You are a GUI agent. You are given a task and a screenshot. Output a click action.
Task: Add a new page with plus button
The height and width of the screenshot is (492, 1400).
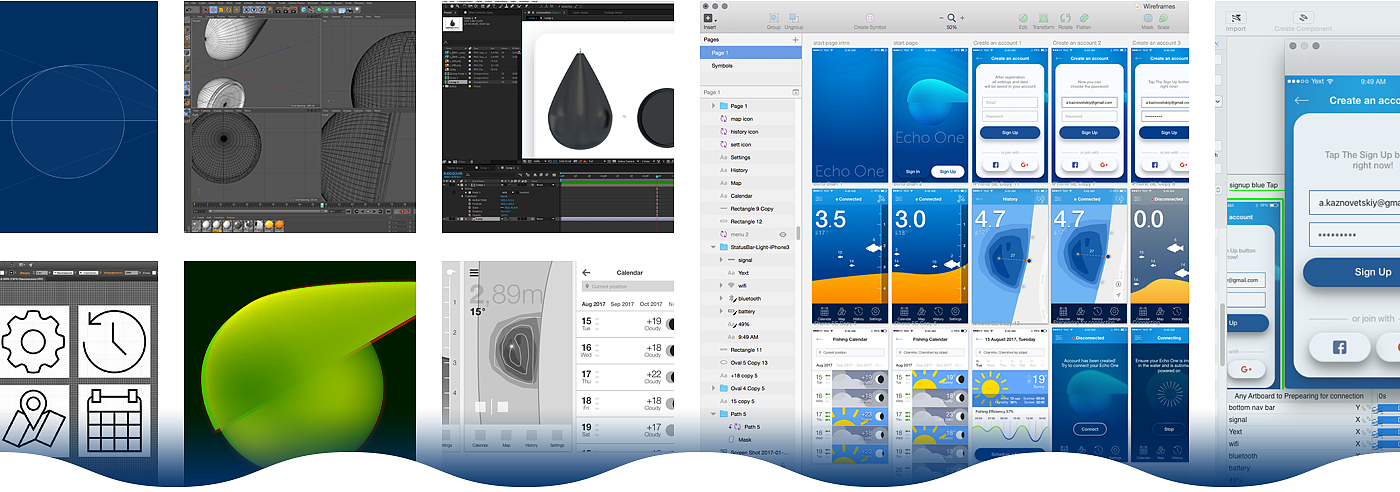[x=795, y=40]
